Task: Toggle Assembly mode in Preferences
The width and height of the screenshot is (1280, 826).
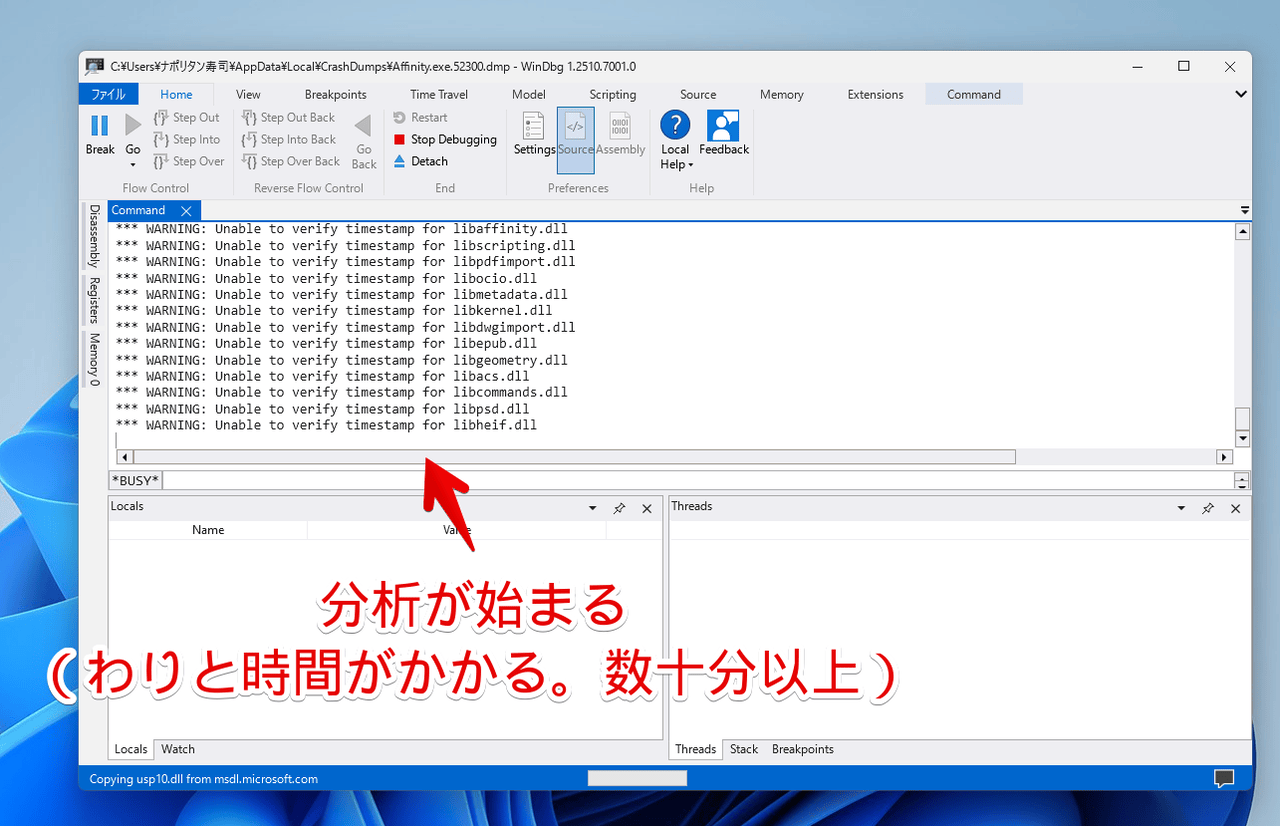Action: pyautogui.click(x=620, y=127)
